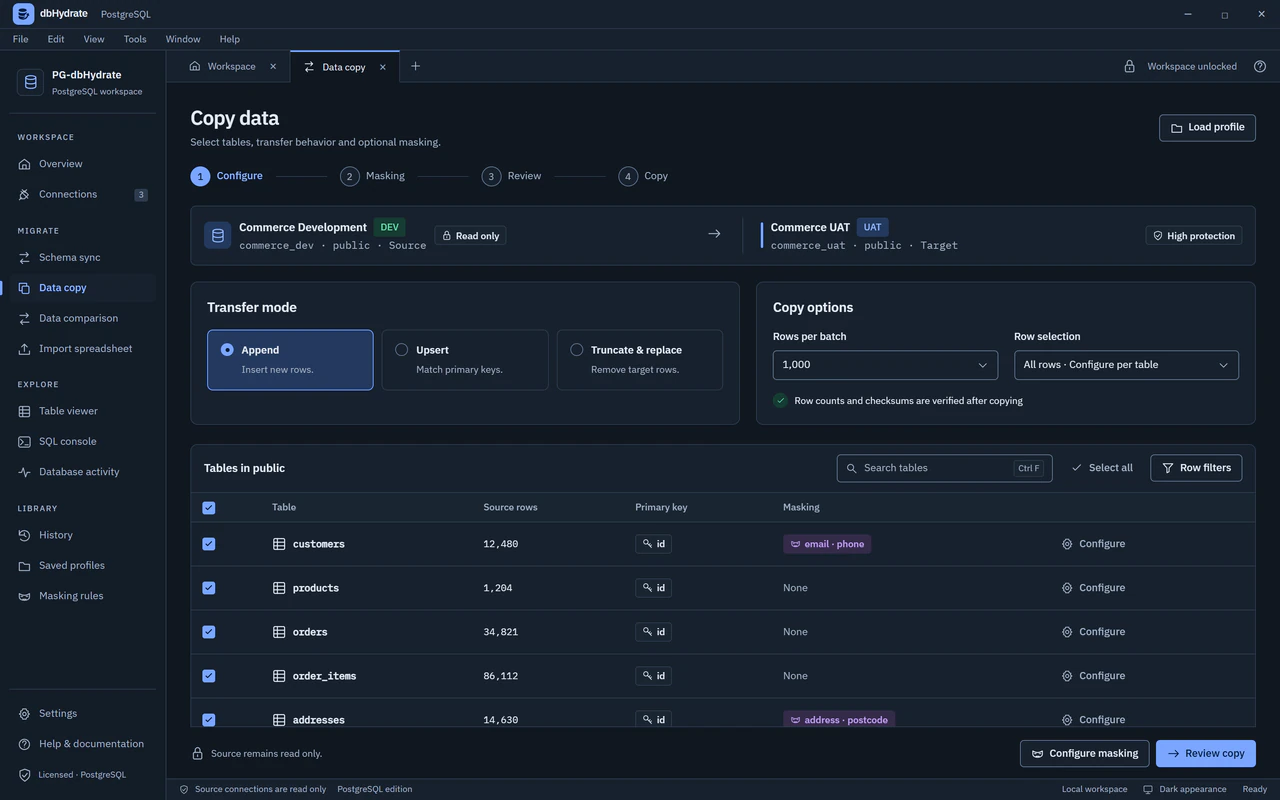Viewport: 1280px width, 800px height.
Task: Click the Search tables field
Action: pyautogui.click(x=944, y=468)
